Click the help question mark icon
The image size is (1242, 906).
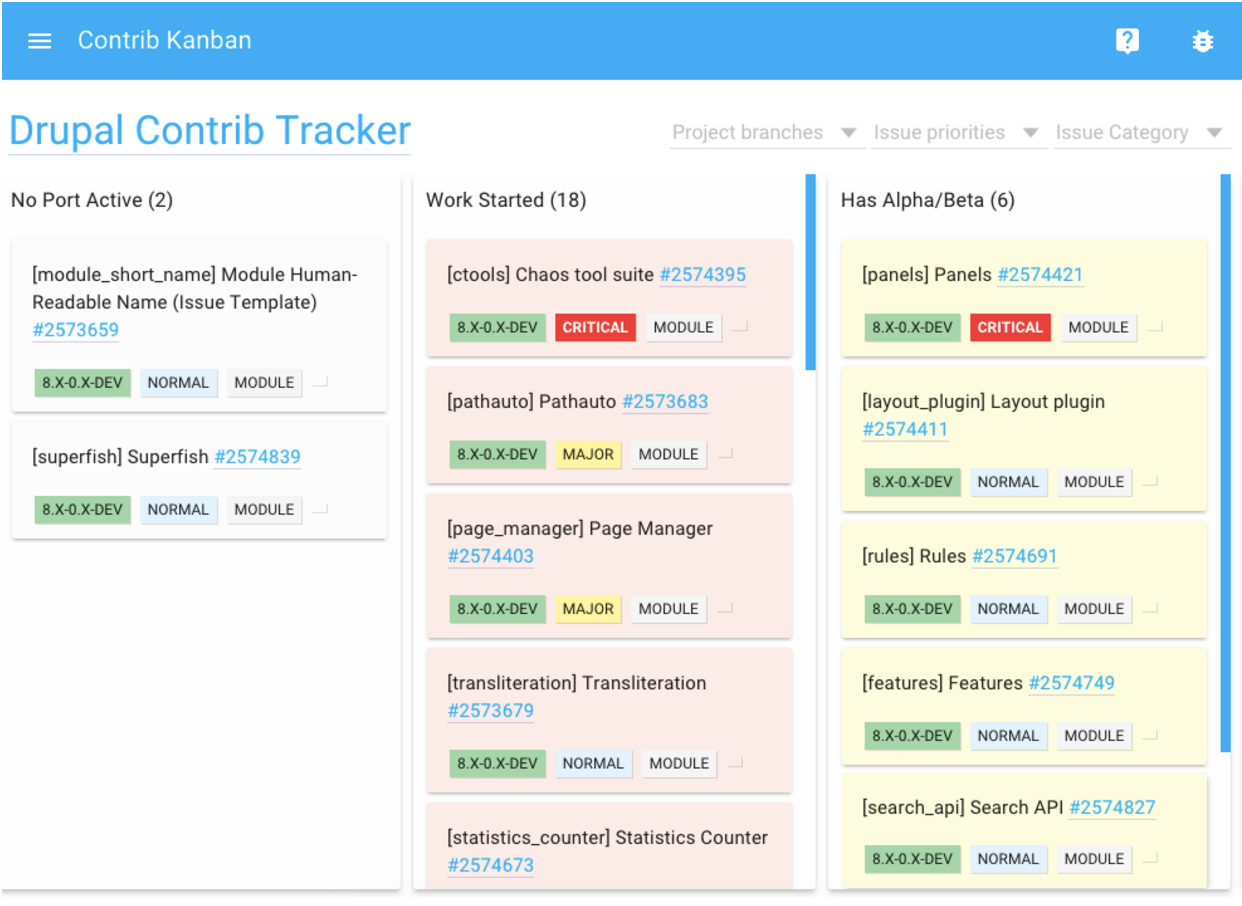pos(1127,41)
